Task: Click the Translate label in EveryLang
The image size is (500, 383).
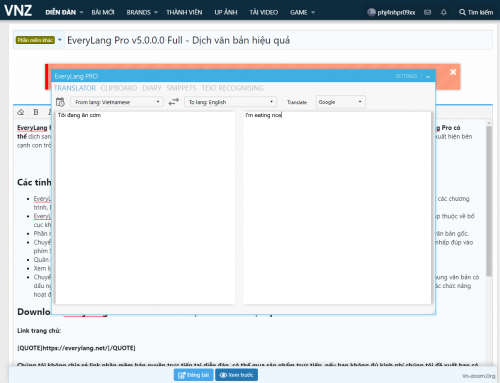Action: (297, 102)
